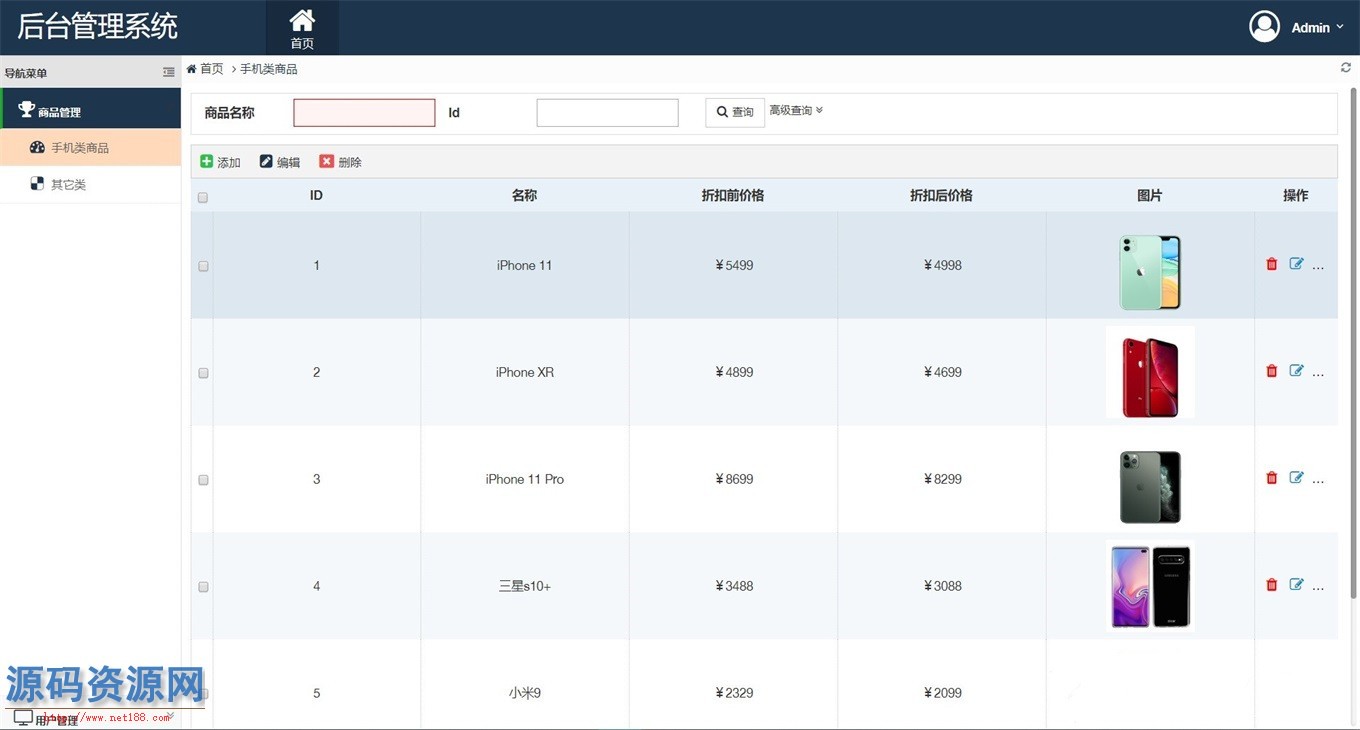This screenshot has width=1360, height=730.
Task: Check the iPhone 11 row checkbox
Action: (203, 266)
